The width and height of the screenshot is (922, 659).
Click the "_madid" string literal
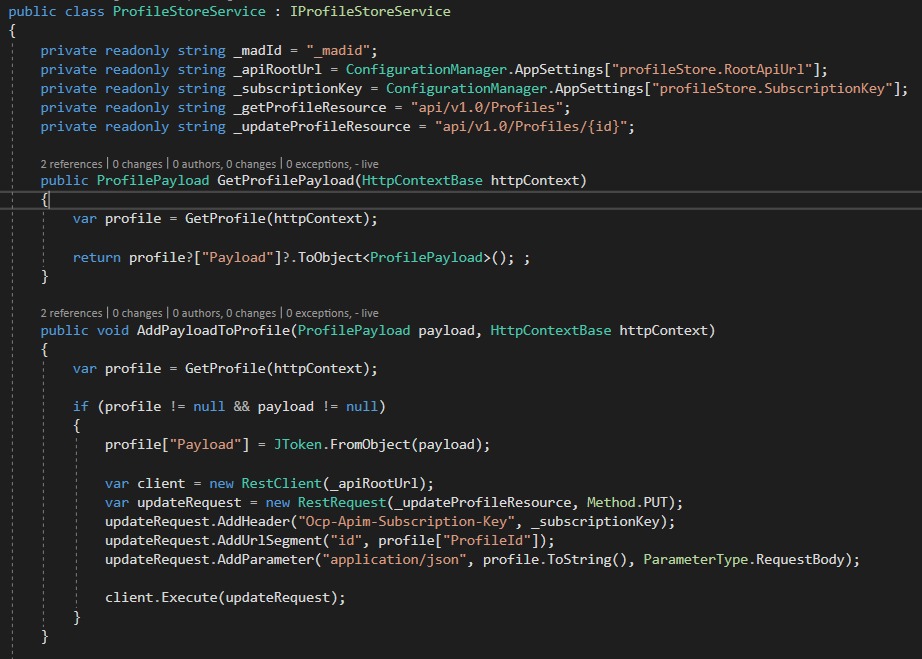338,51
